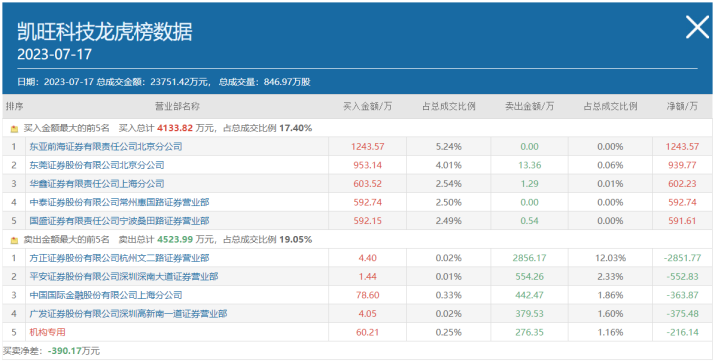Click the 净额/万 column header

[682, 107]
